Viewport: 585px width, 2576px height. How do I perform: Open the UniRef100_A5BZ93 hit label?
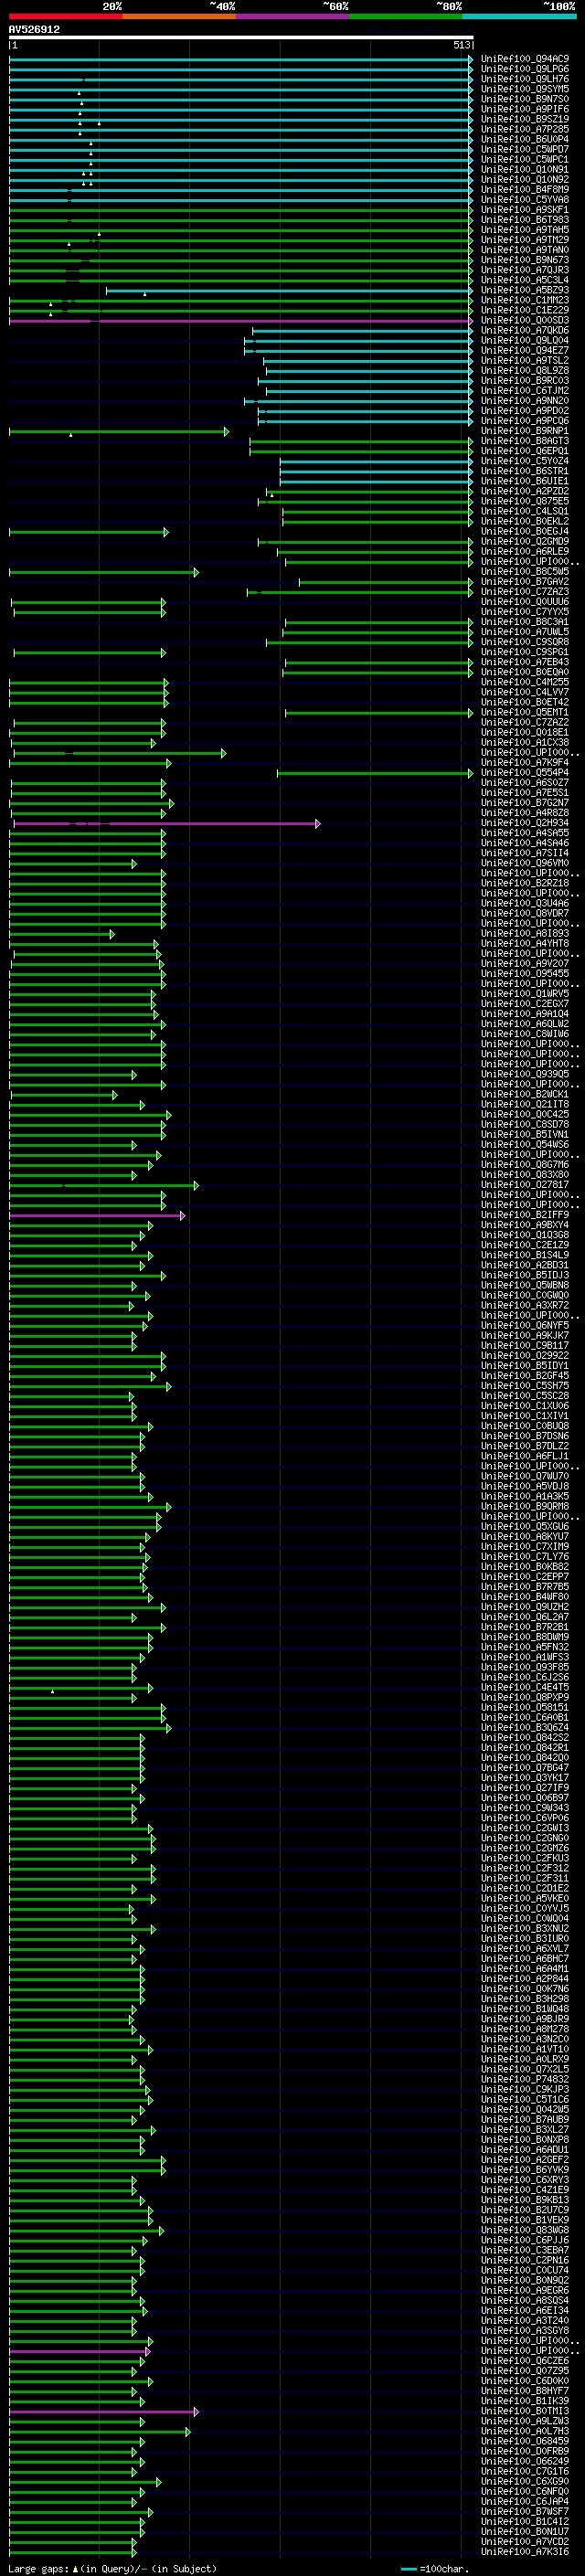[525, 290]
